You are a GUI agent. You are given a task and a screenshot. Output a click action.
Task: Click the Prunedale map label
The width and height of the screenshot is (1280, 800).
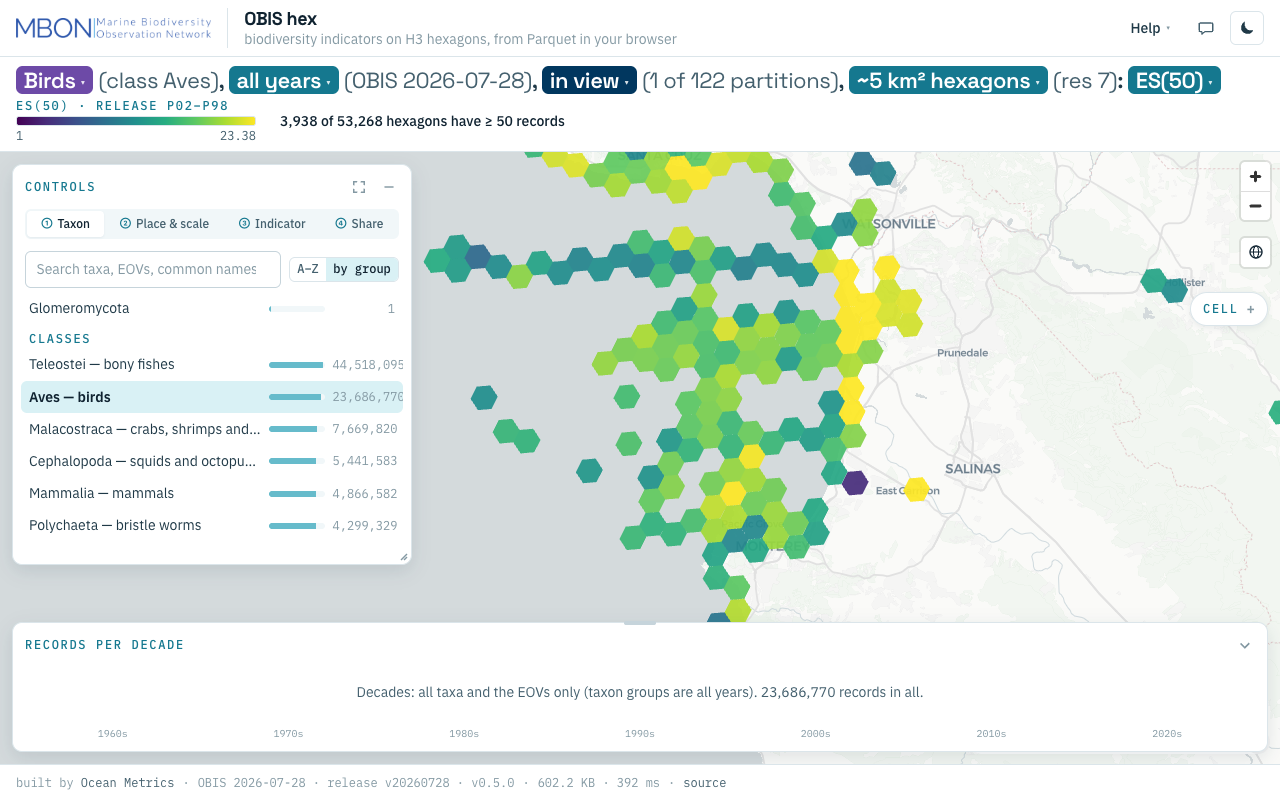pos(963,353)
